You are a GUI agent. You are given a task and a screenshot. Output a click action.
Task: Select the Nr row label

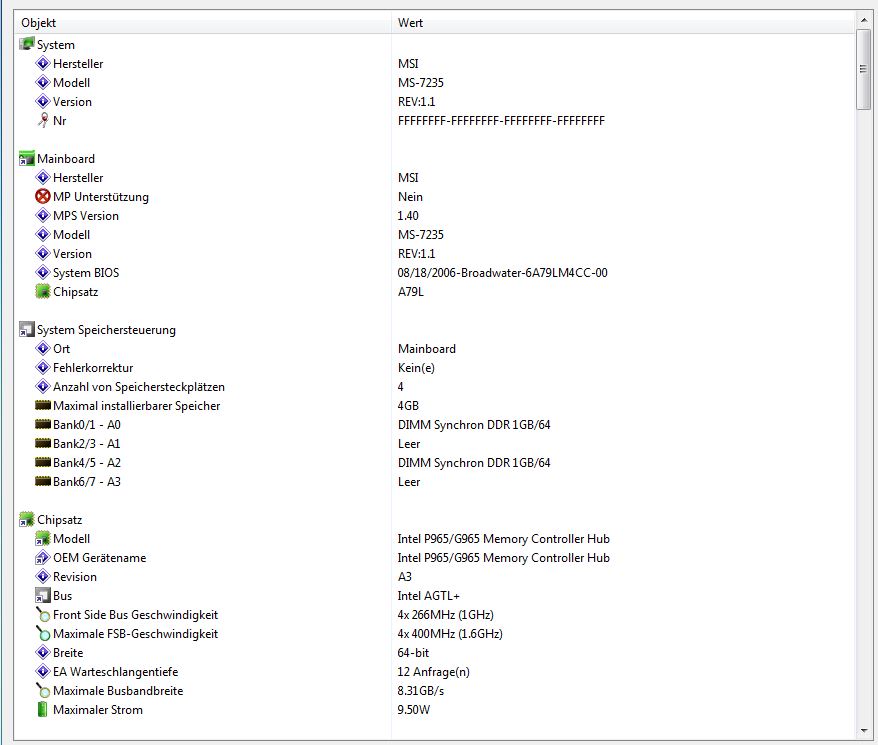coord(59,120)
